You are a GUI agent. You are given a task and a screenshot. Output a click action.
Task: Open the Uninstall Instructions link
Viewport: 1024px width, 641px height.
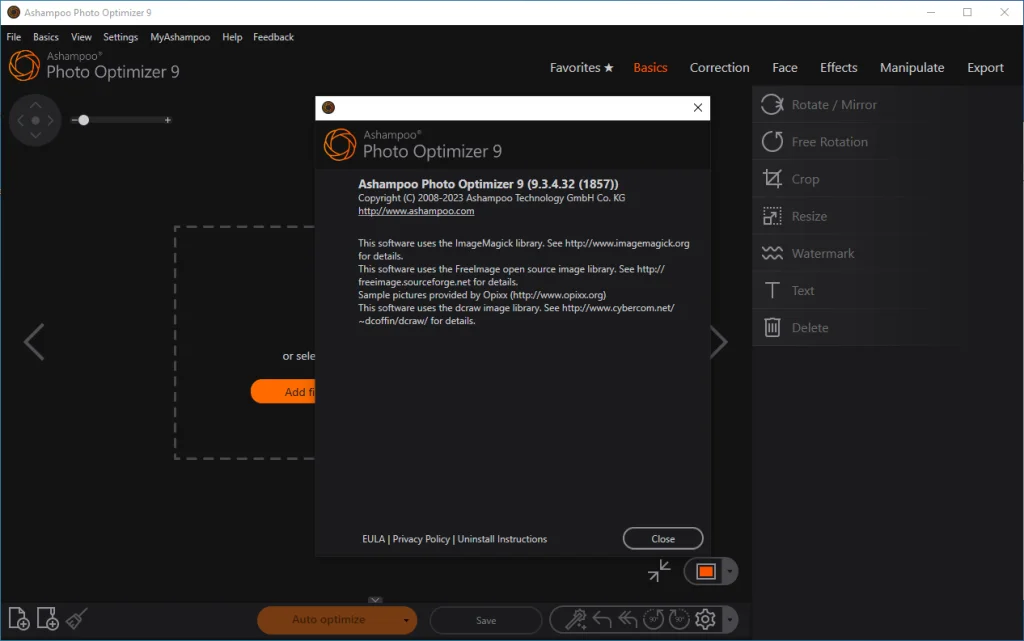pyautogui.click(x=502, y=539)
